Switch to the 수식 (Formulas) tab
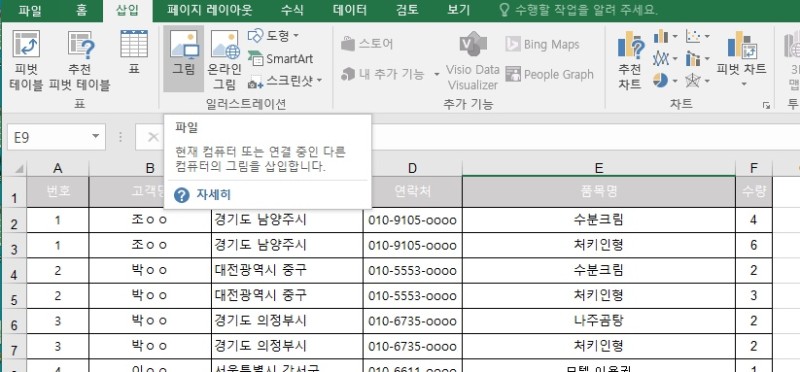 (292, 11)
